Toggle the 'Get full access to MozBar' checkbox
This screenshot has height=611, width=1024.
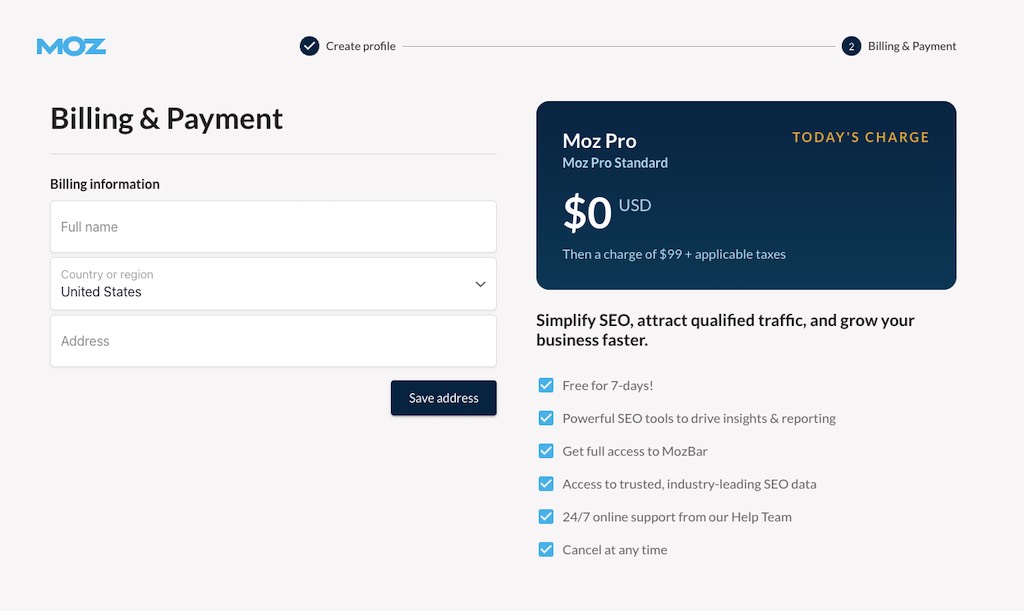tap(546, 451)
